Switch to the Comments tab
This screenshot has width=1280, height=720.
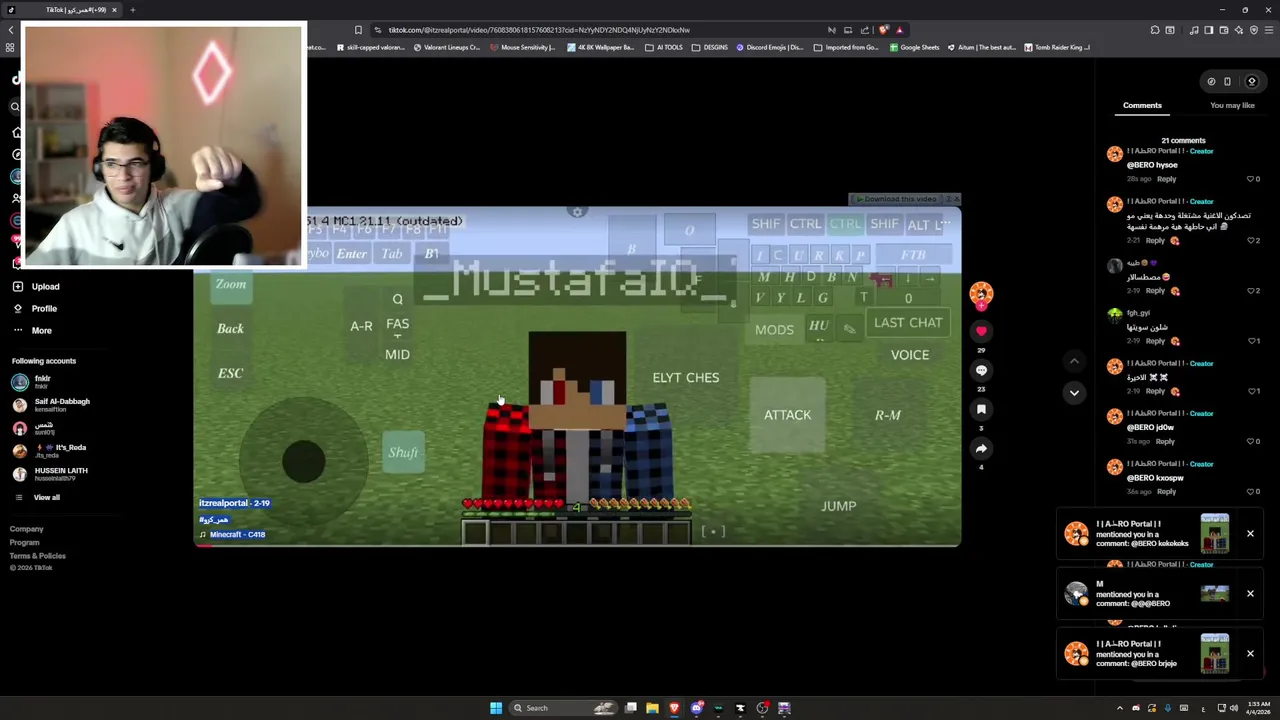pos(1142,105)
